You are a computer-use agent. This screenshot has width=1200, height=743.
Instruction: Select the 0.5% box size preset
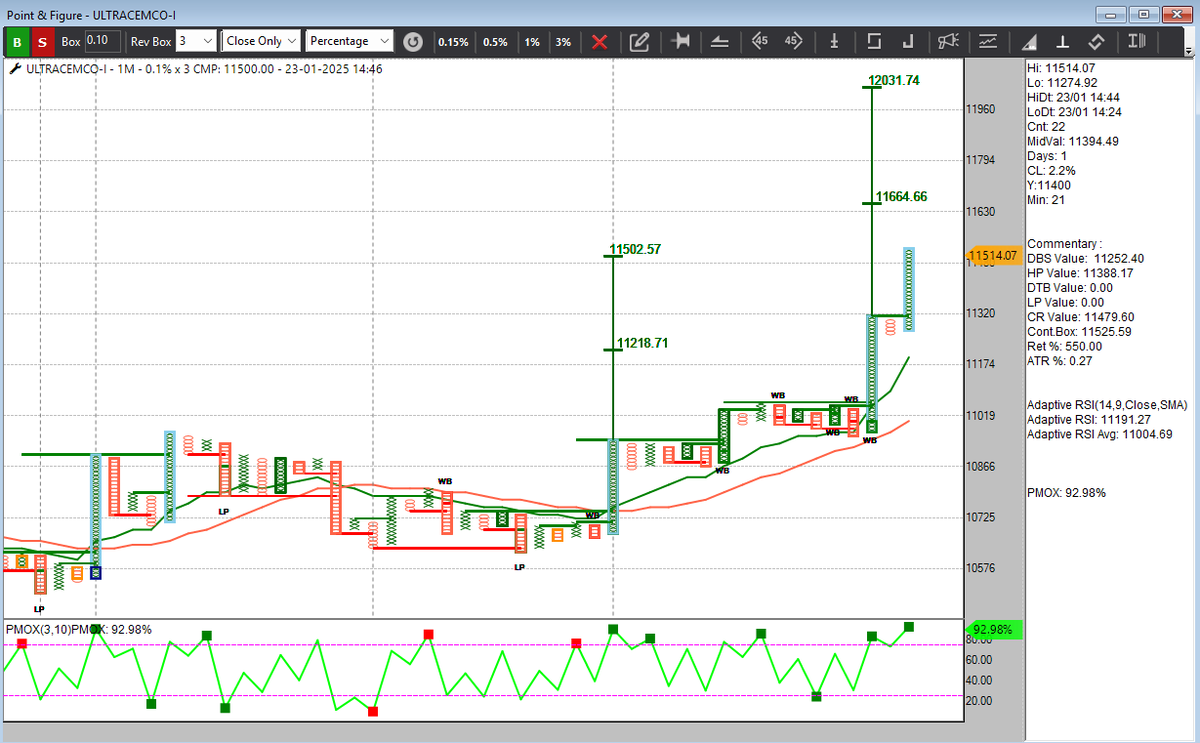click(495, 42)
